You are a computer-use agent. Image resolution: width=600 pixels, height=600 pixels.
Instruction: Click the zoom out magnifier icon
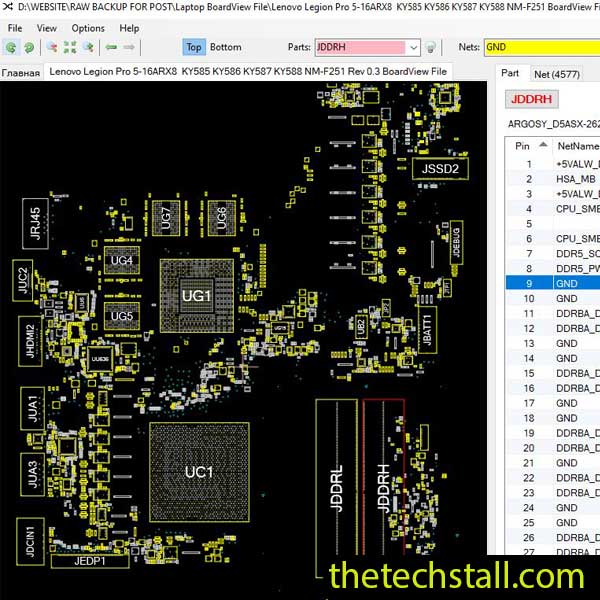click(52, 47)
